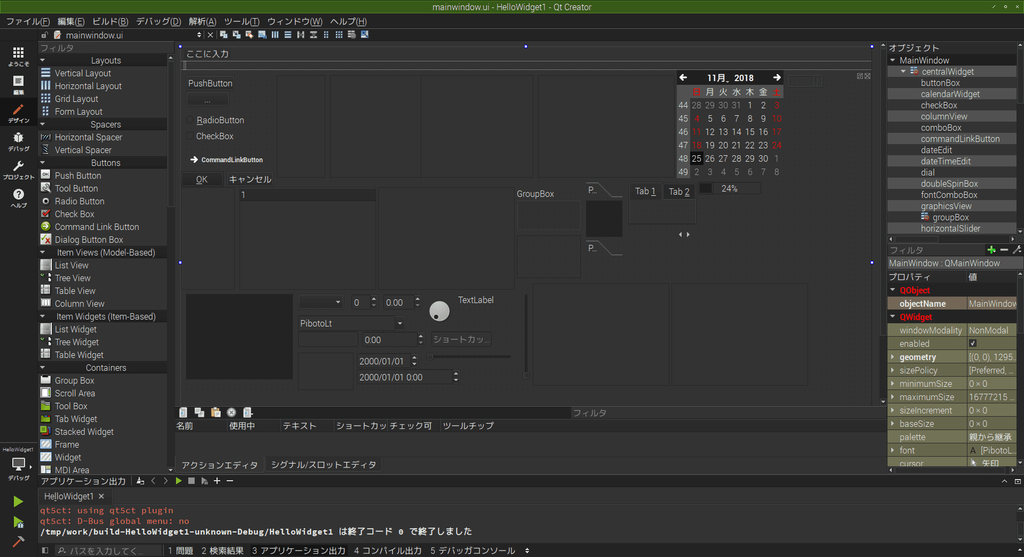Switch to シグナル/スロットエディタ tab

point(323,465)
